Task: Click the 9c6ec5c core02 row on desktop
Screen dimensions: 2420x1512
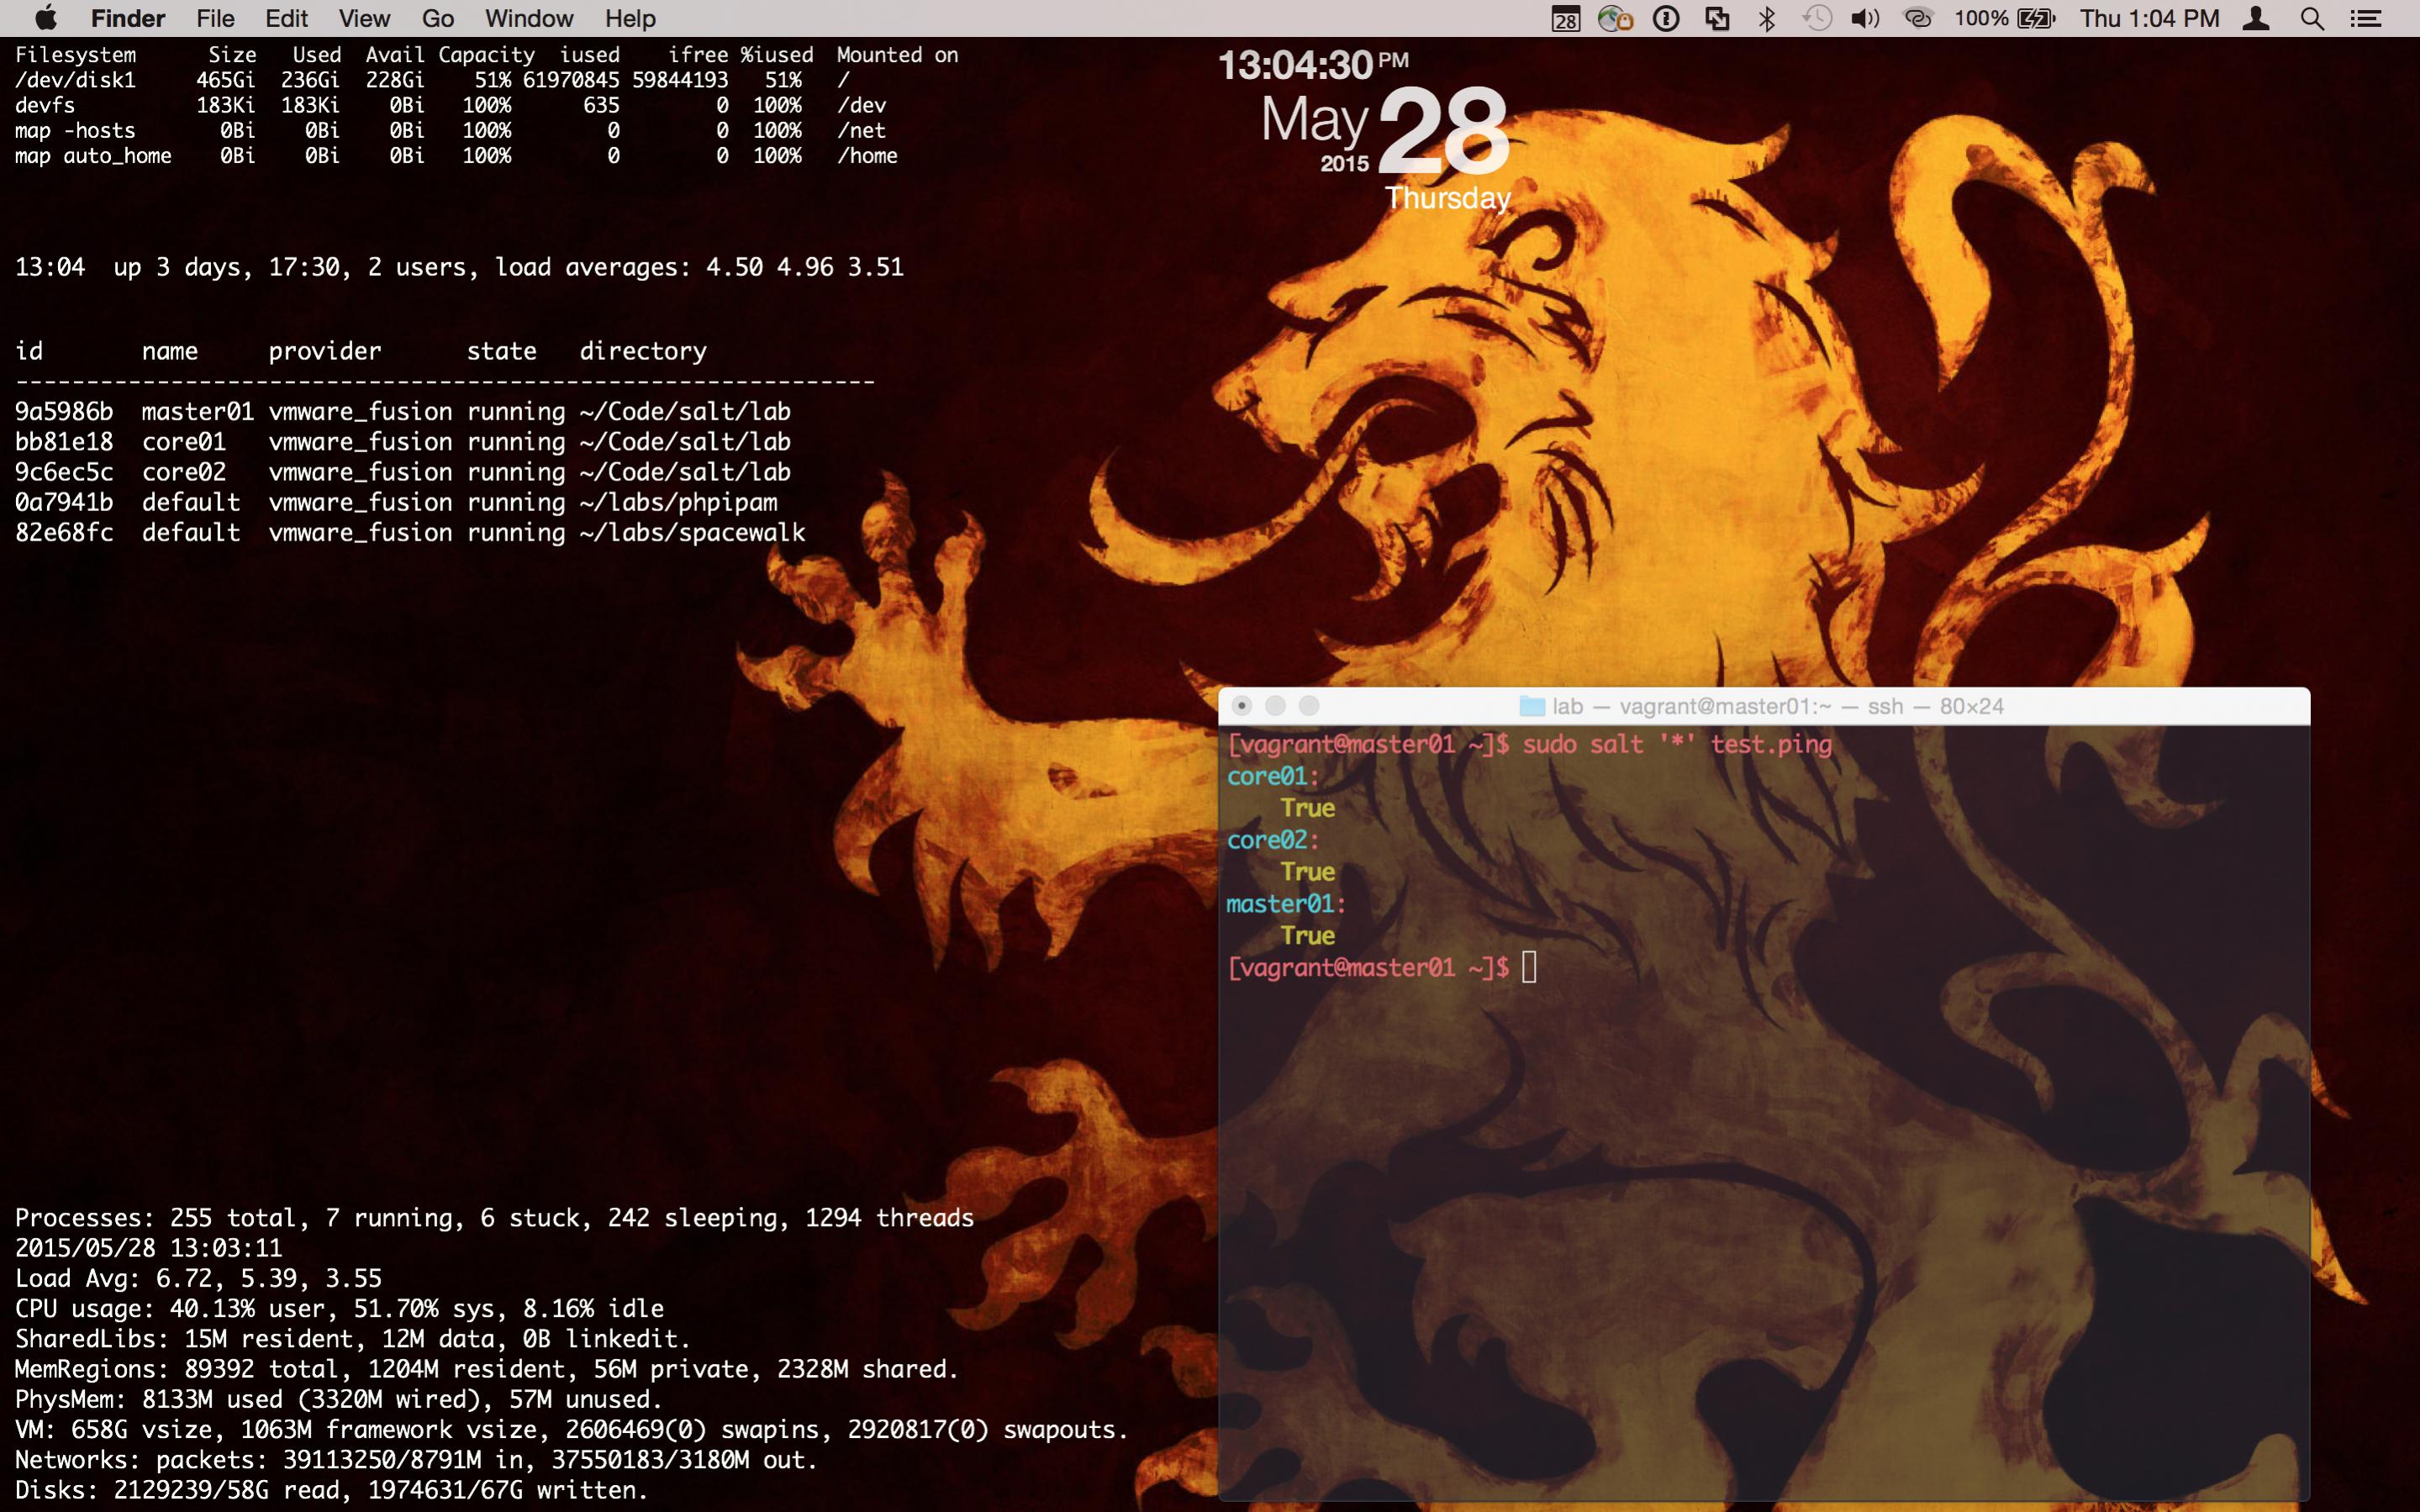Action: 403,472
